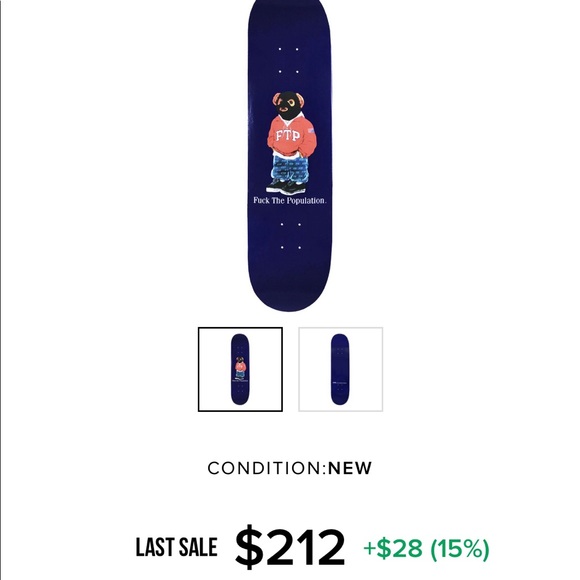The image size is (580, 580).
Task: Click the green +$28 (15%) price change
Action: (426, 549)
